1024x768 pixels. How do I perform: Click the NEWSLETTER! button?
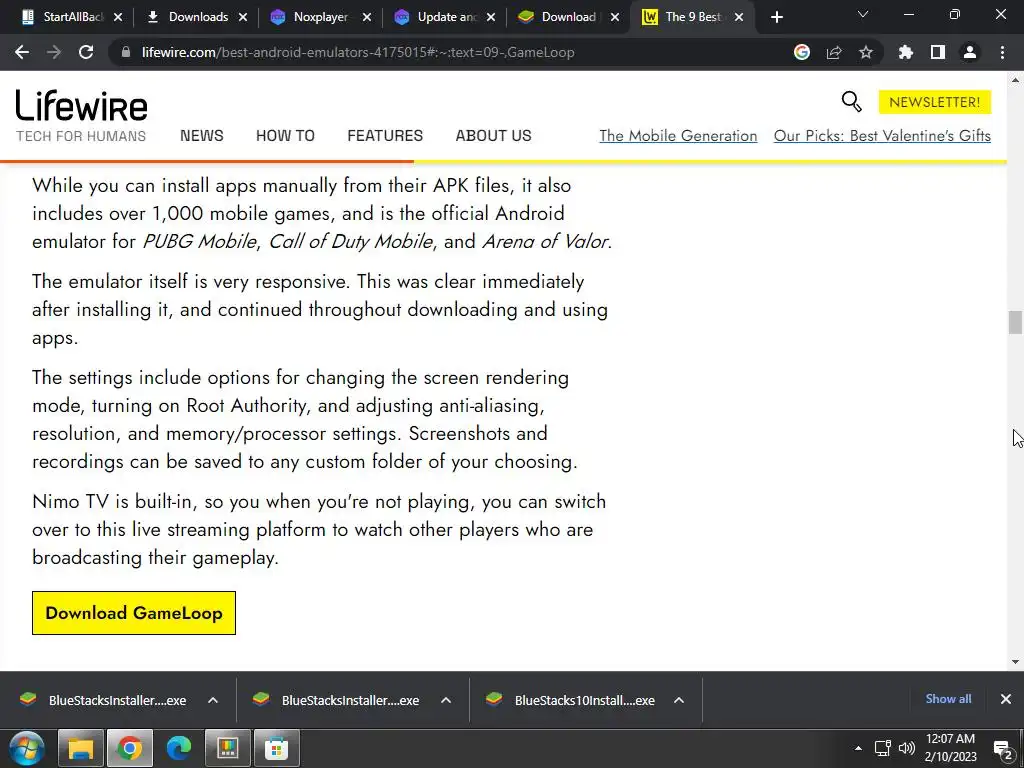[x=935, y=102]
